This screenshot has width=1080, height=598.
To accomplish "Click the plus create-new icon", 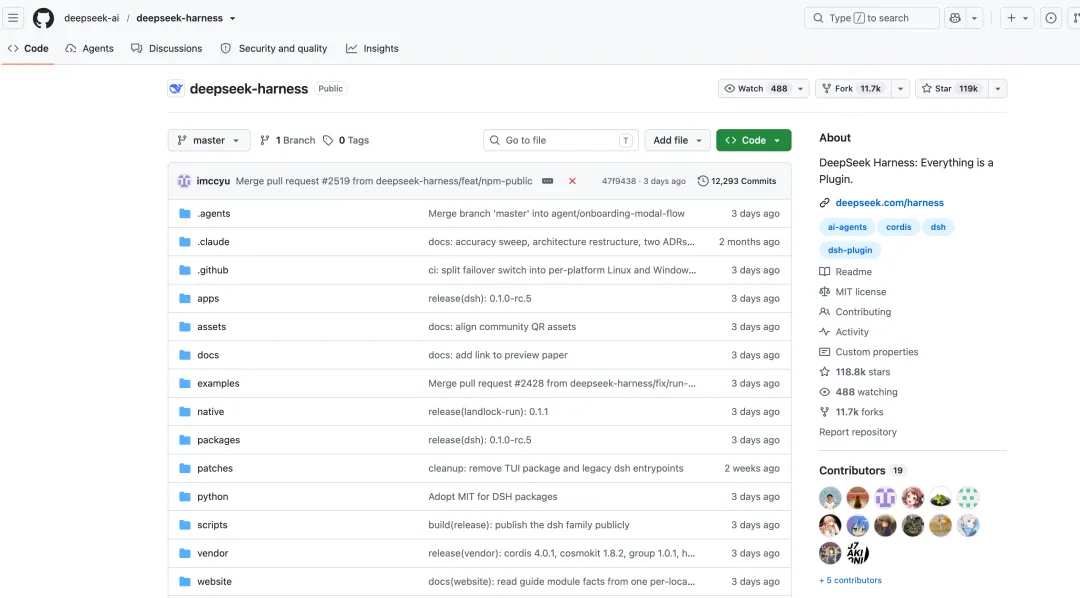I will click(x=1011, y=18).
